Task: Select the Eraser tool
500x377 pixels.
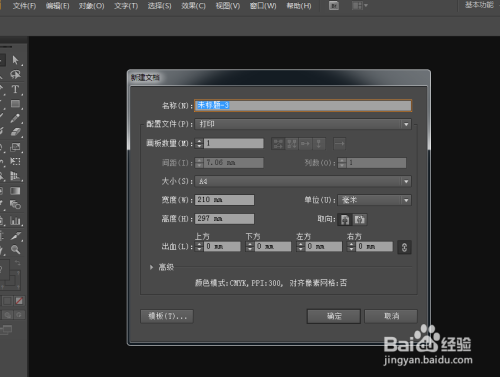Action: (x=15, y=132)
